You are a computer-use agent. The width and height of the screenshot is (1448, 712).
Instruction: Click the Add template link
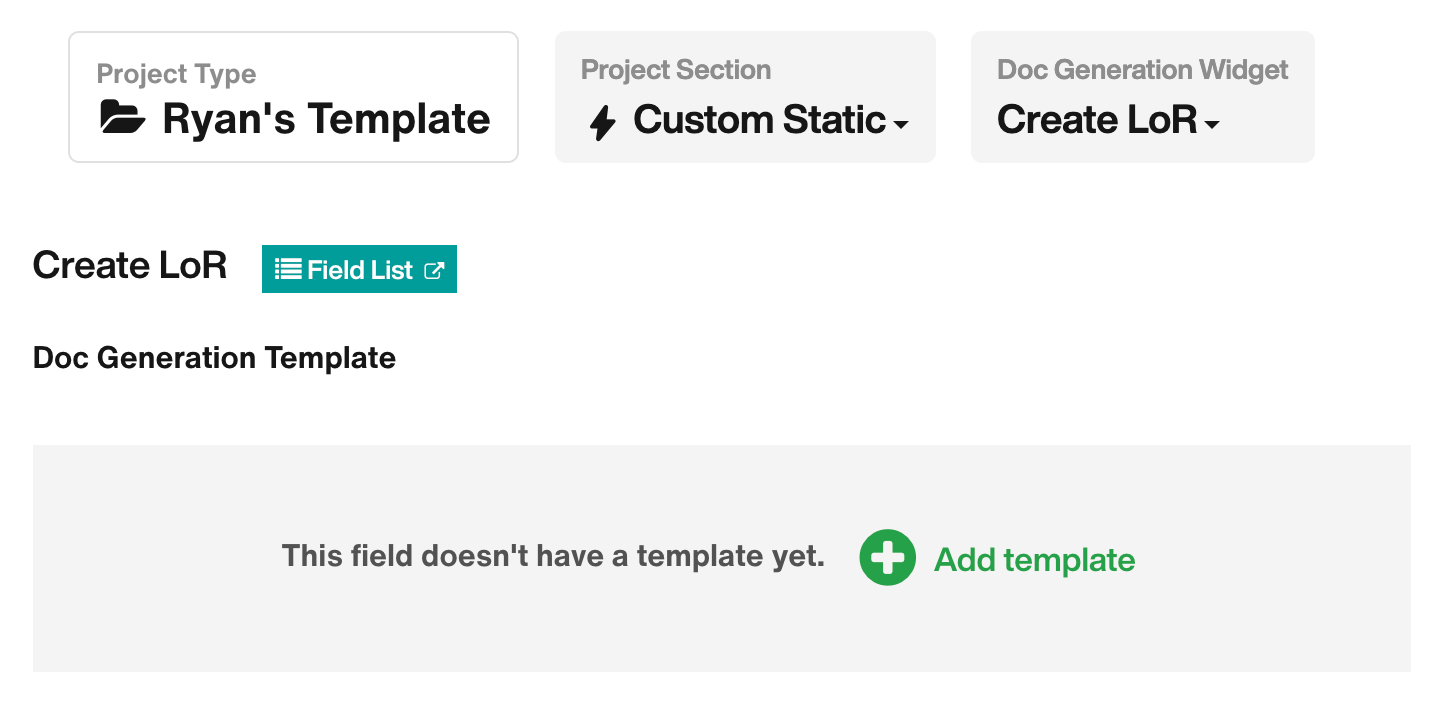[1034, 560]
